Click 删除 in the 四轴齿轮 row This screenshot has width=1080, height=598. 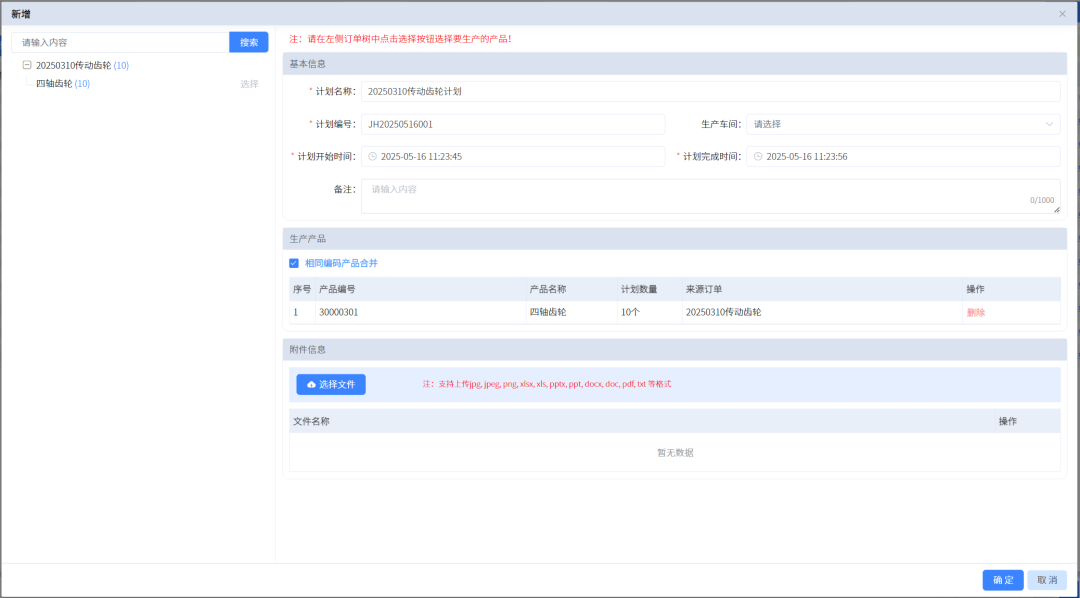pos(976,312)
